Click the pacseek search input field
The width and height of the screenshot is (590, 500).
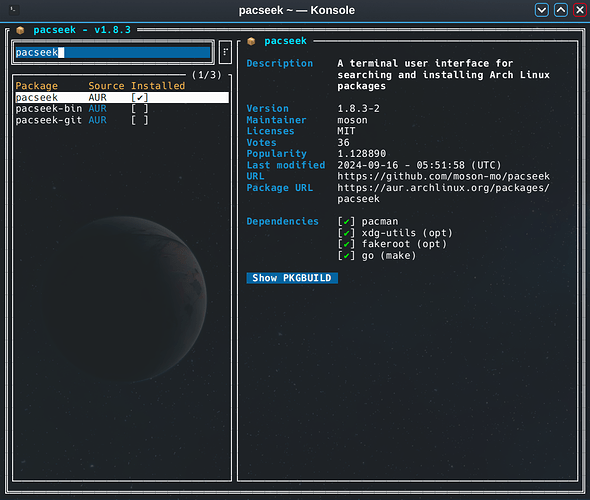[x=113, y=52]
